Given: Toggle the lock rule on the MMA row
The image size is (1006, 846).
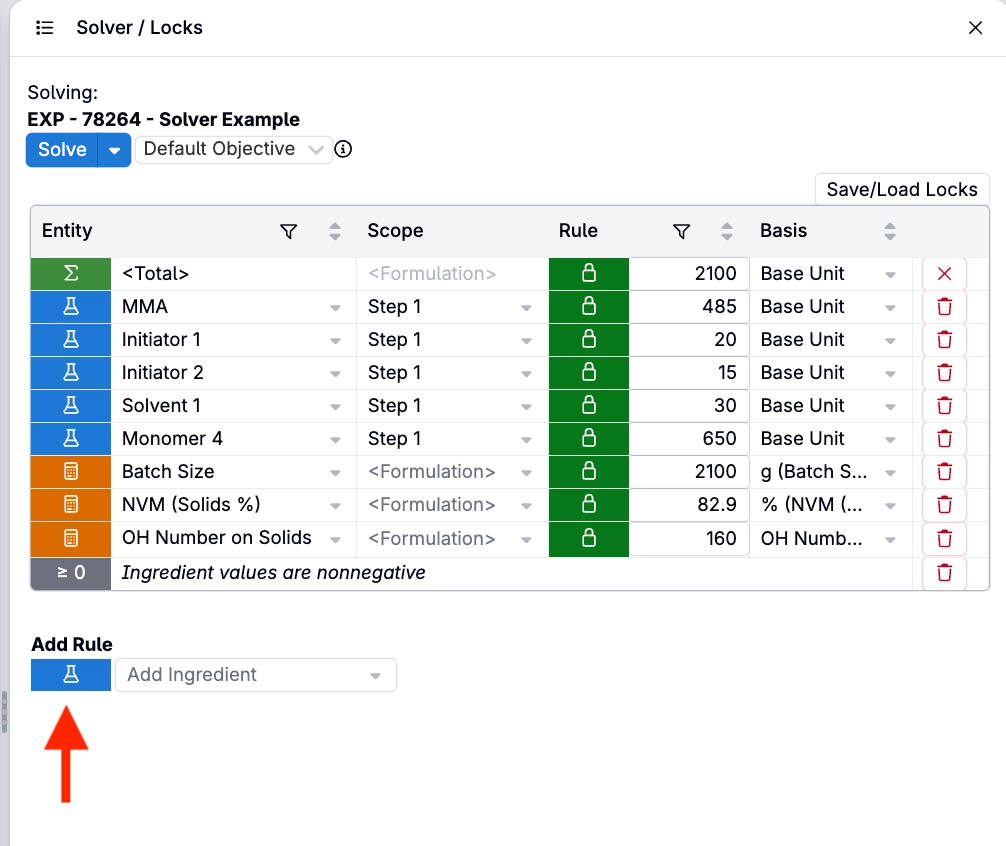Looking at the screenshot, I should (588, 307).
